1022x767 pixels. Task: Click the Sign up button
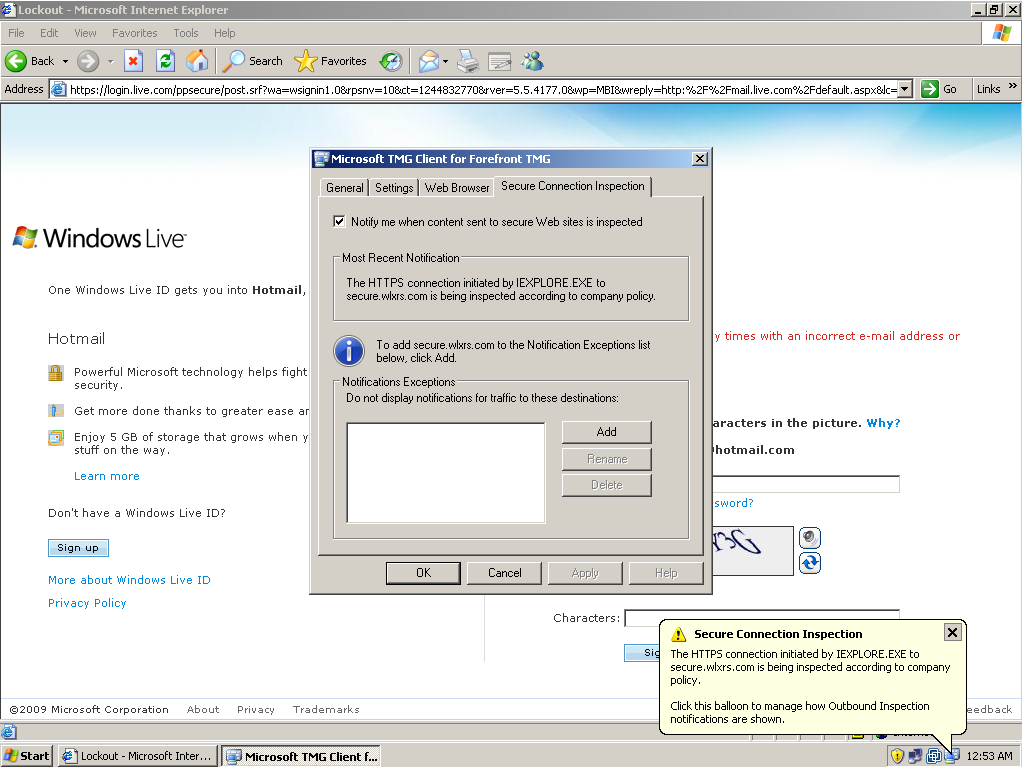coord(78,548)
